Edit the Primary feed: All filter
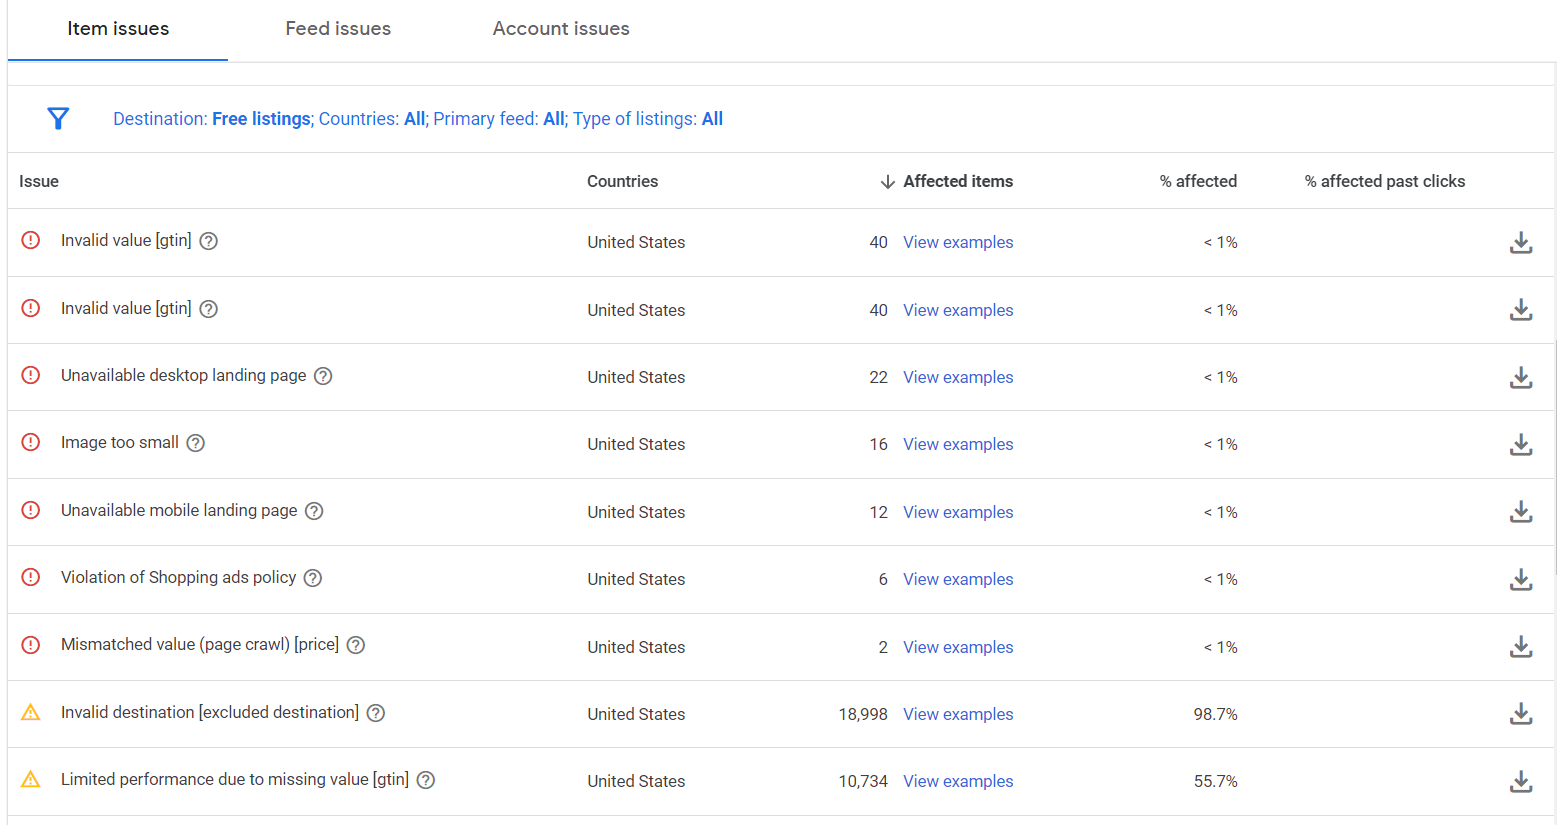Screen dimensions: 1557x825 point(499,119)
